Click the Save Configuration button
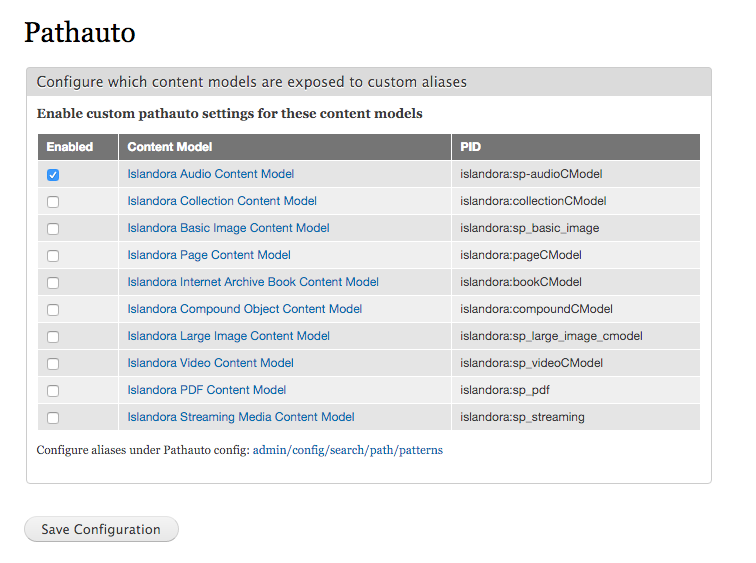The image size is (756, 563). (x=101, y=529)
